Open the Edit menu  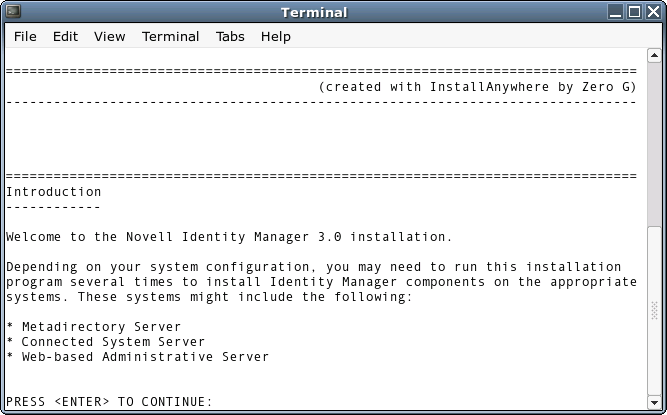click(x=65, y=37)
